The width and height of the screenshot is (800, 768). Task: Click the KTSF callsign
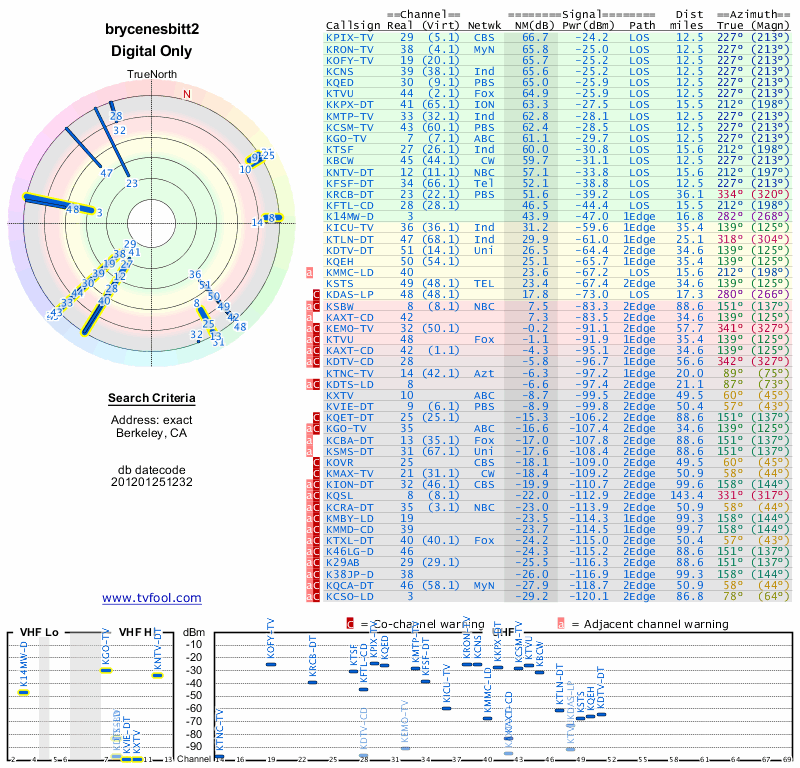click(x=340, y=150)
